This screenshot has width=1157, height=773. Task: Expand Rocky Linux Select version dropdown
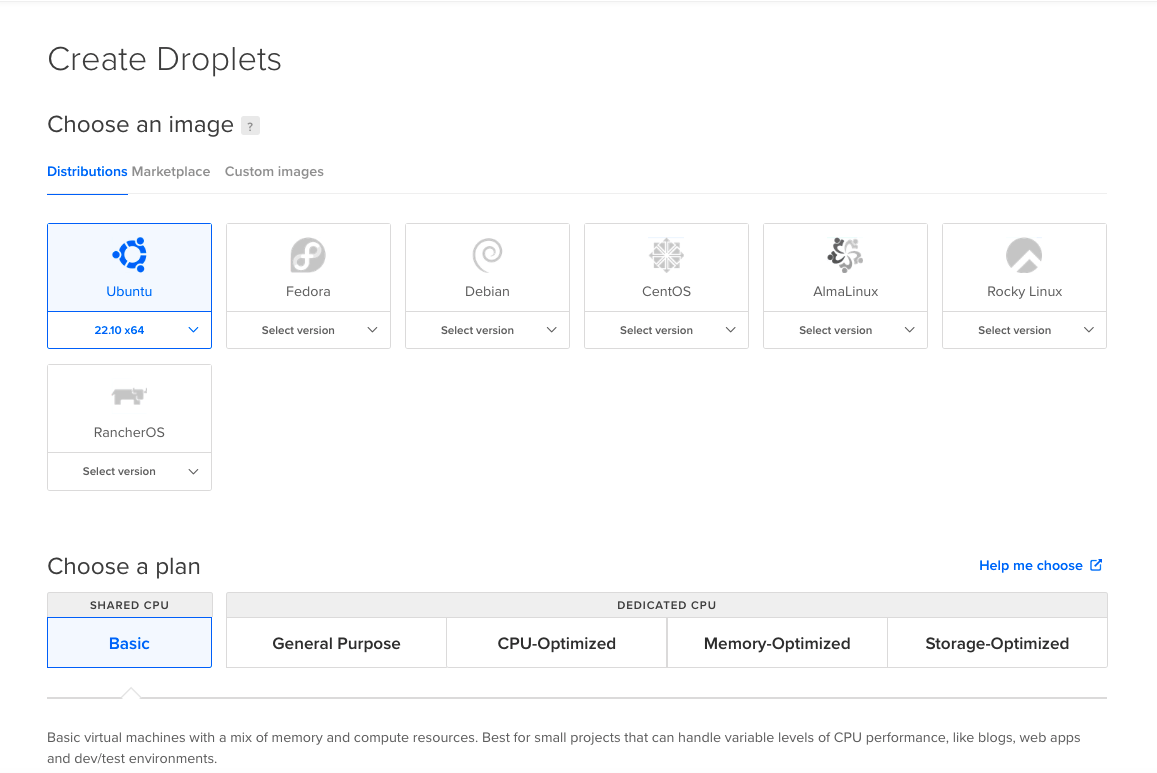click(x=1024, y=330)
